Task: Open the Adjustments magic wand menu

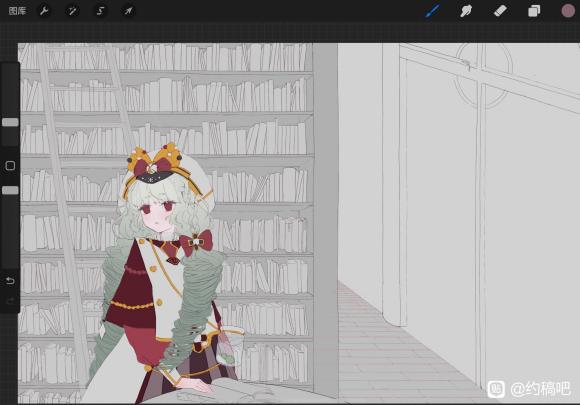Action: click(72, 11)
